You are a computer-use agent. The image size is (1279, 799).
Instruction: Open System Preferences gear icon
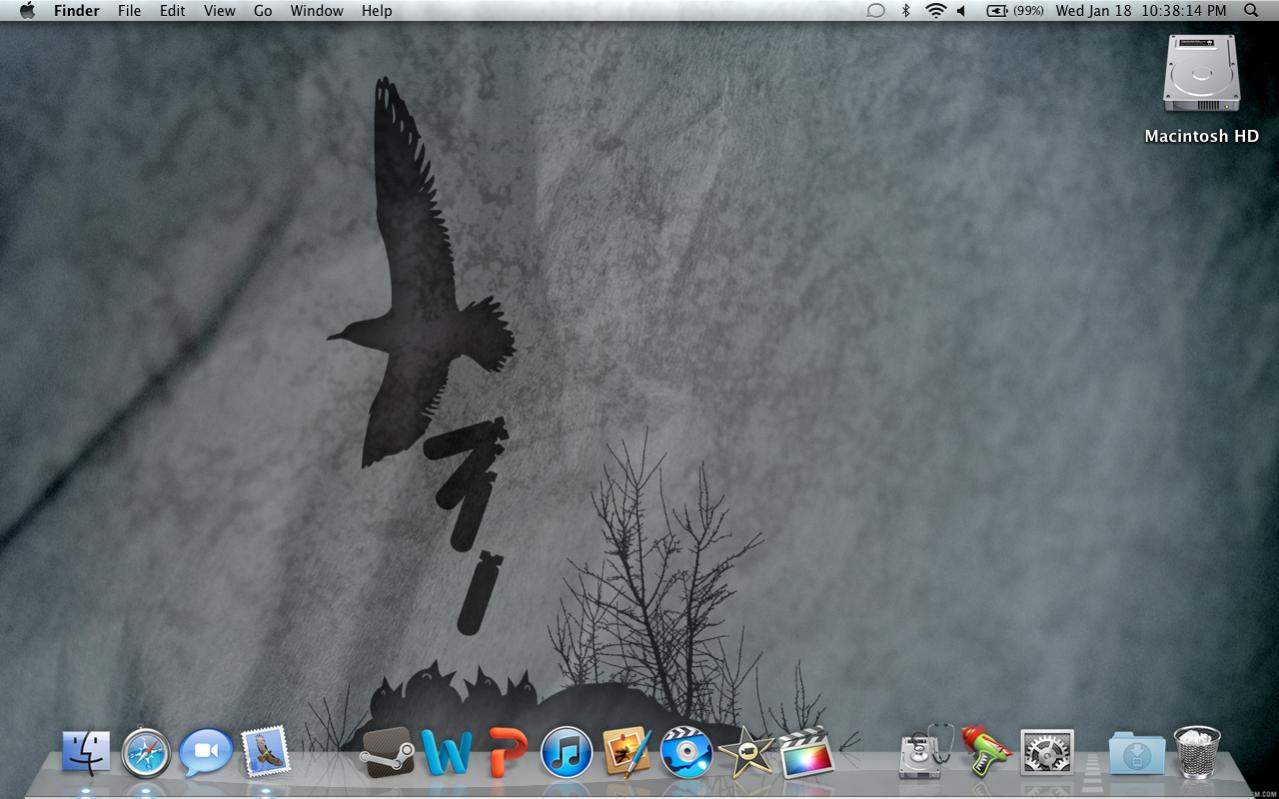(1047, 752)
